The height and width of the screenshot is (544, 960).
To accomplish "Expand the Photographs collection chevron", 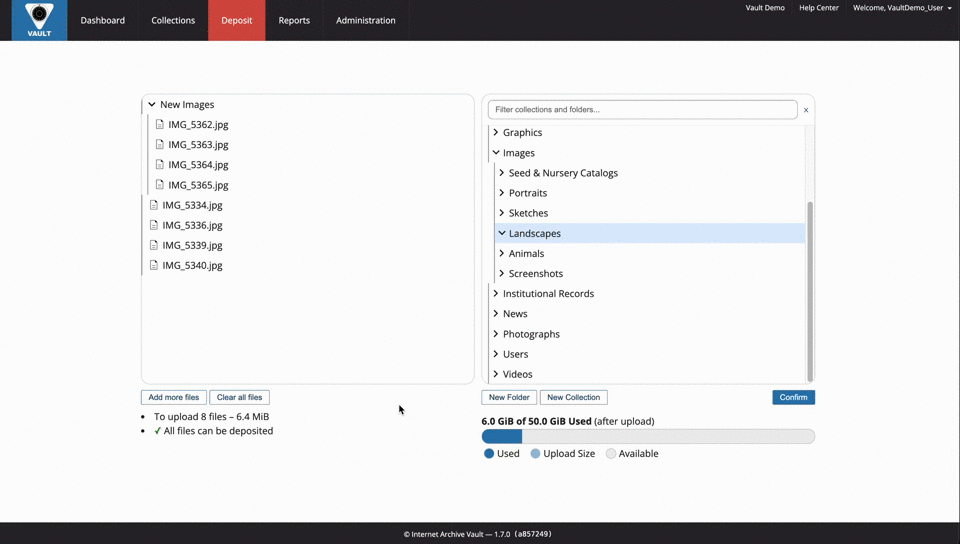I will tap(496, 334).
